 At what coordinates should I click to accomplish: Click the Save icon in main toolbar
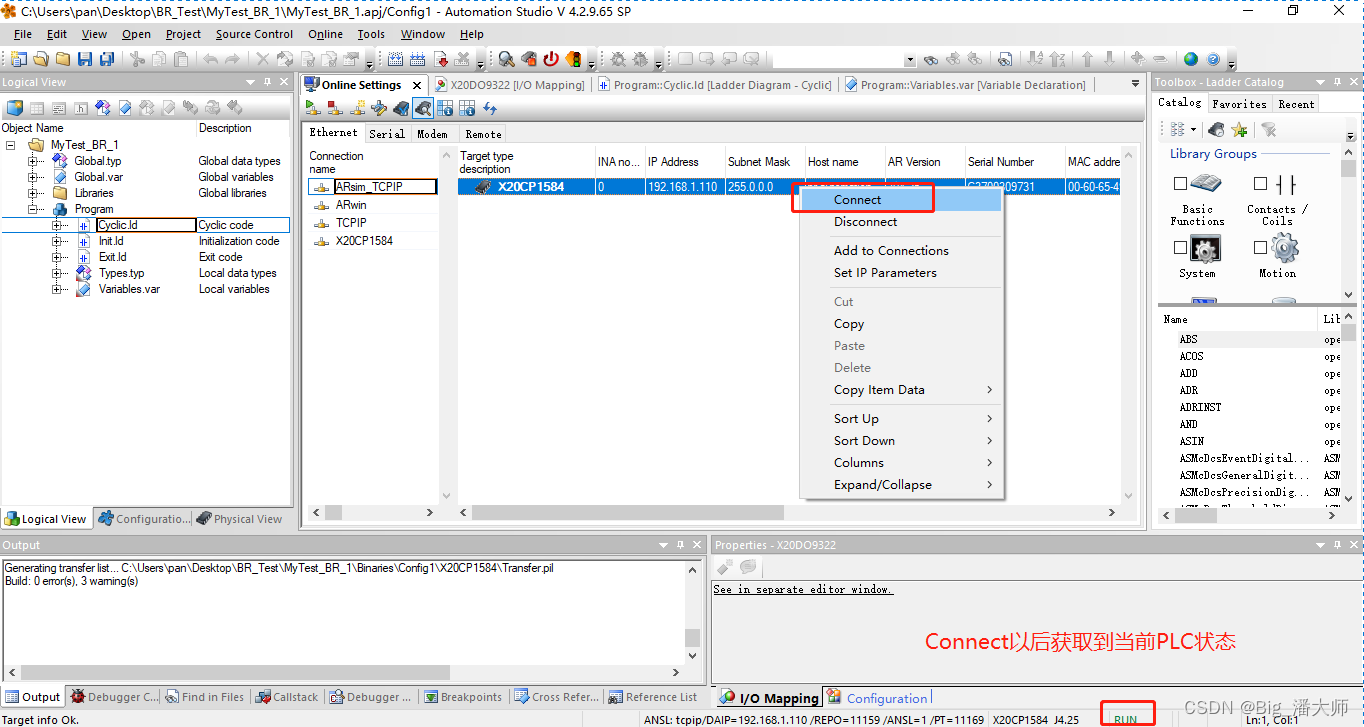85,59
